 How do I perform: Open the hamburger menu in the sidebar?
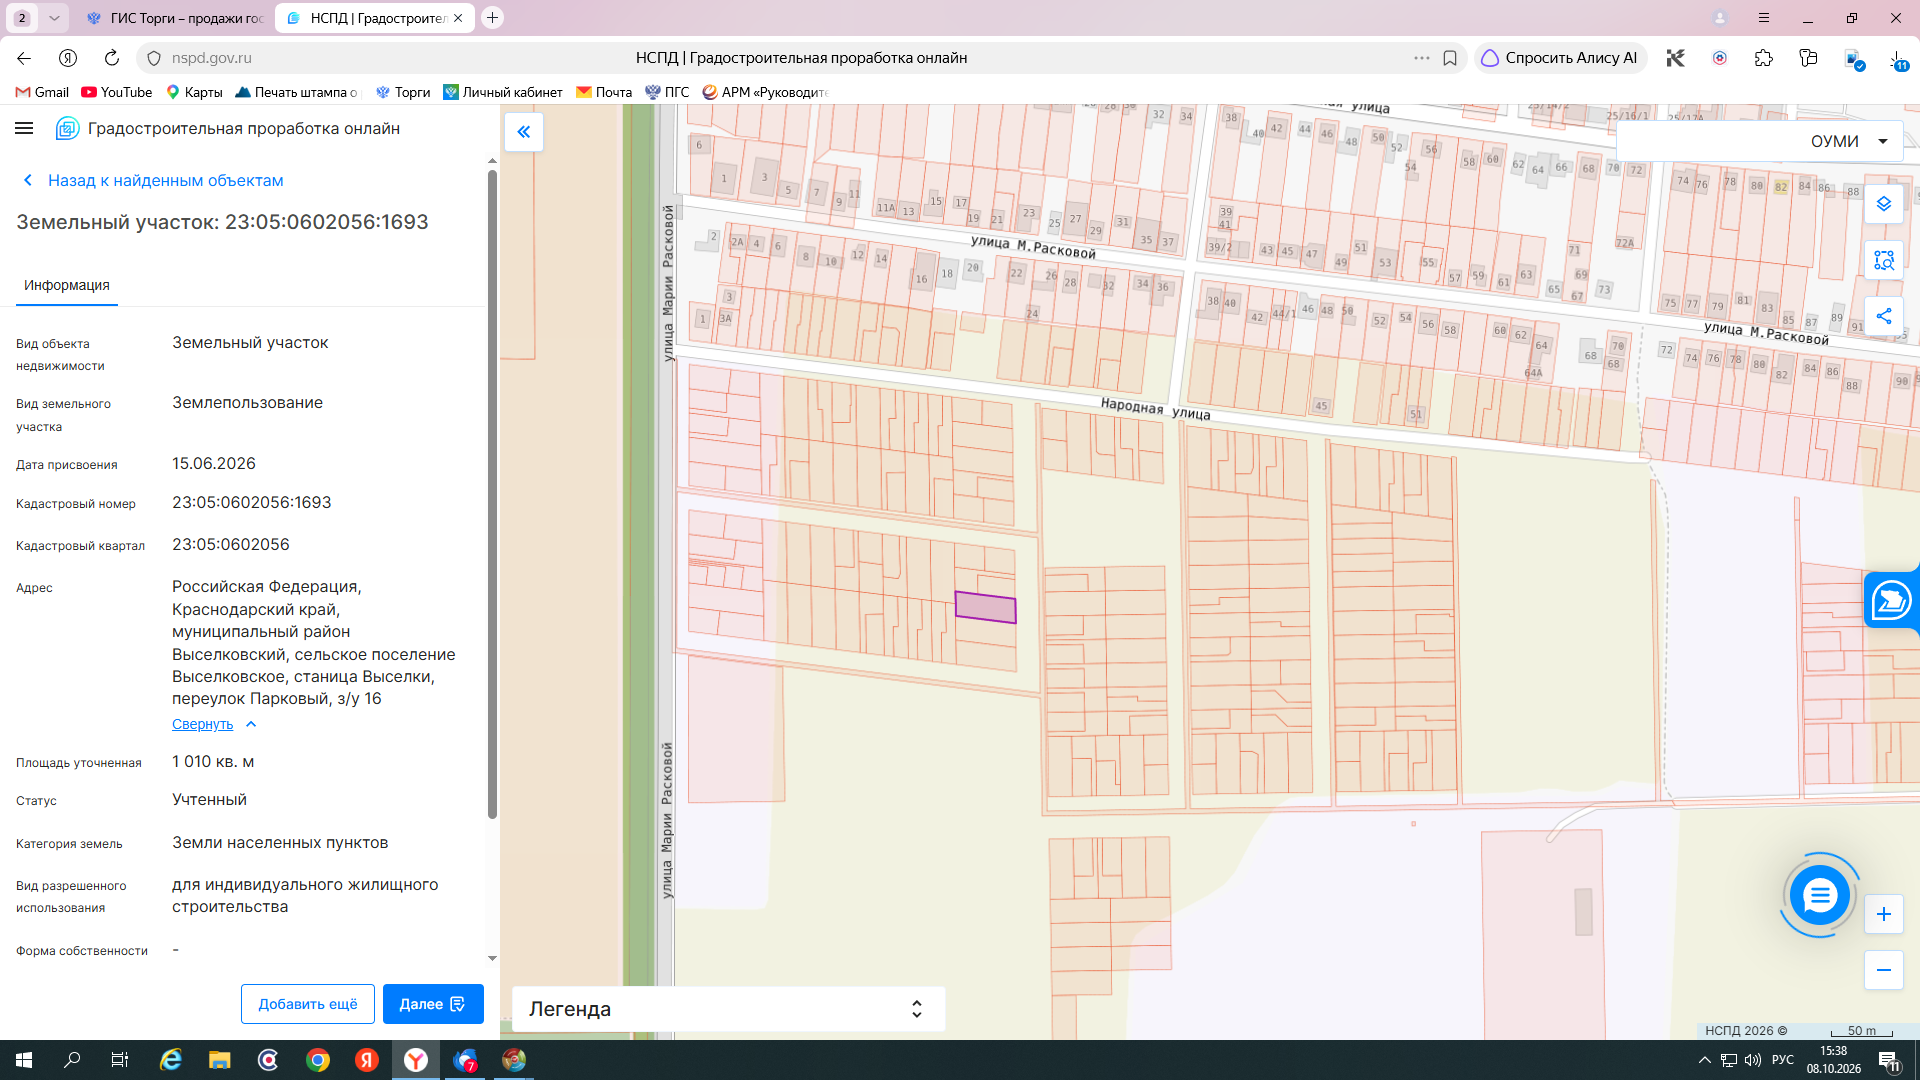24,128
